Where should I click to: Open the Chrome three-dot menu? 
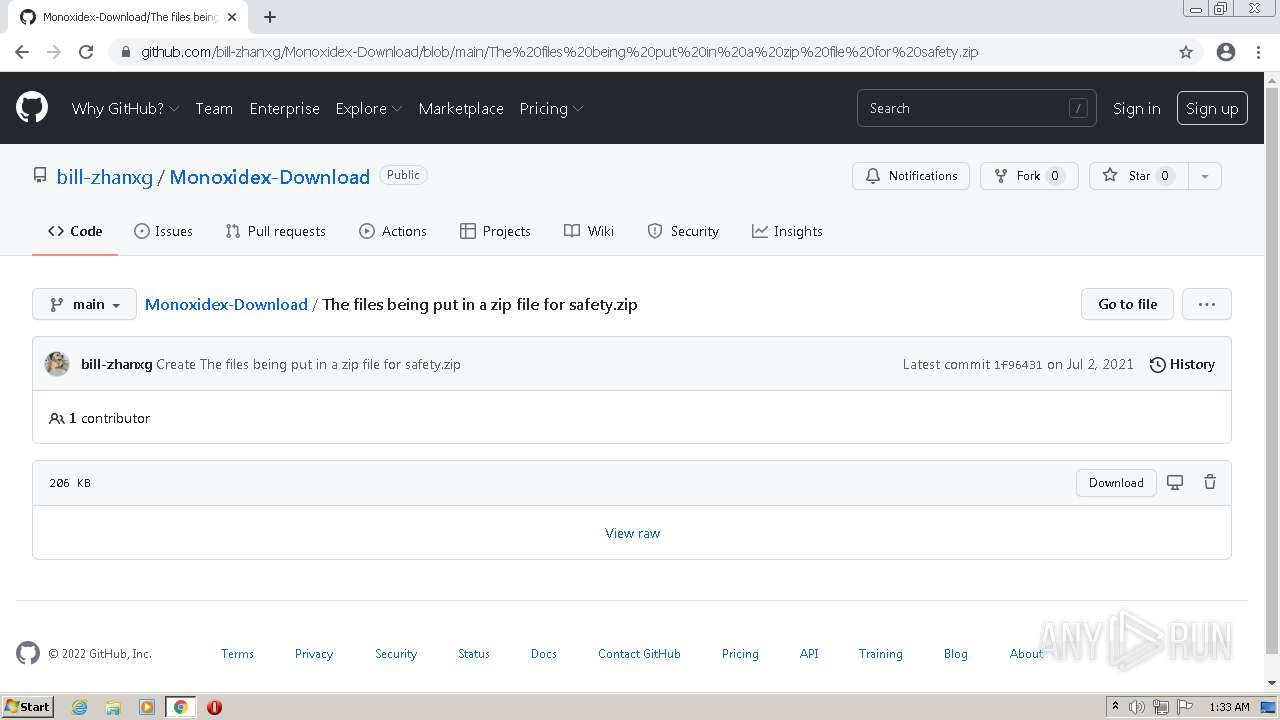pos(1258,52)
